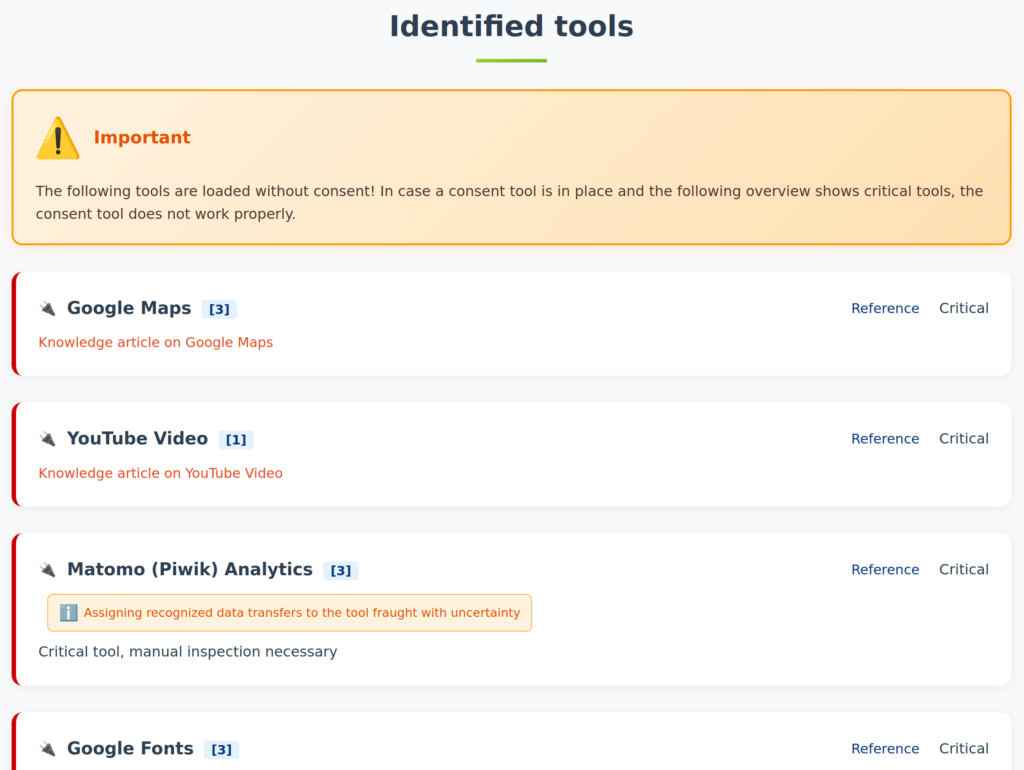Click the warning triangle icon beside Important
The image size is (1024, 770).
coord(58,138)
